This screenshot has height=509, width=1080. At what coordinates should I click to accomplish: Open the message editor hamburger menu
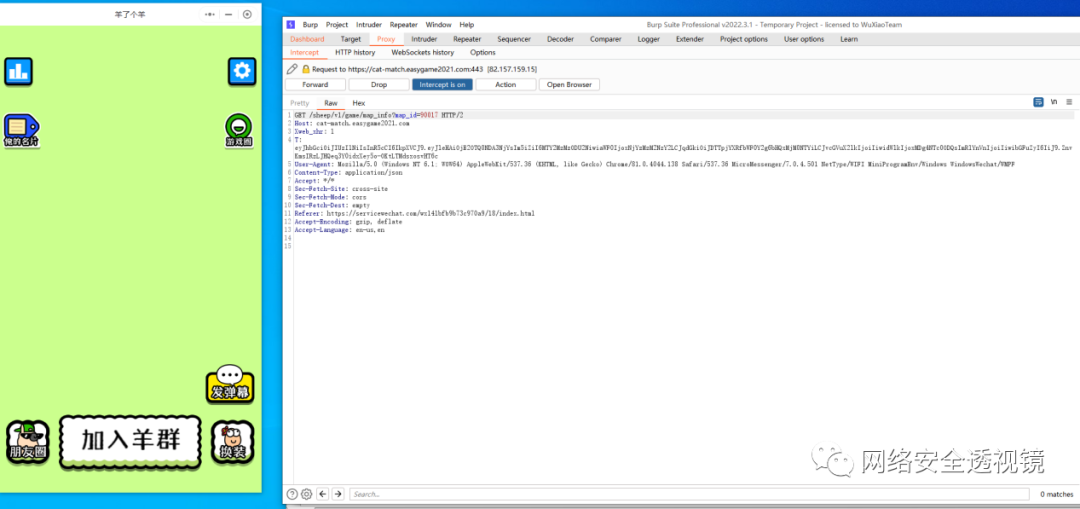tap(1069, 102)
